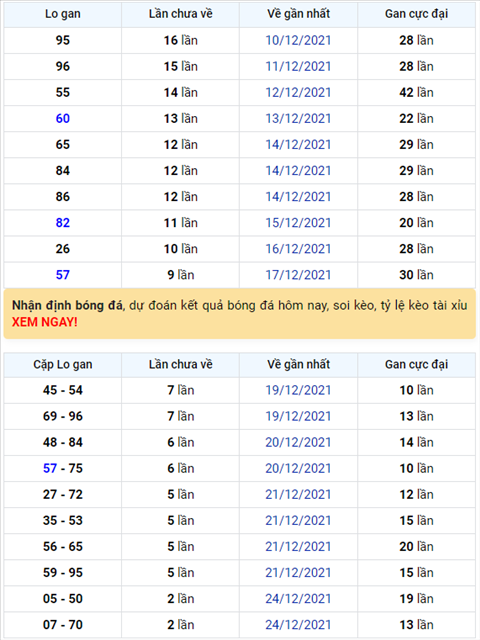Click pair 05 - 50

click(x=63, y=599)
